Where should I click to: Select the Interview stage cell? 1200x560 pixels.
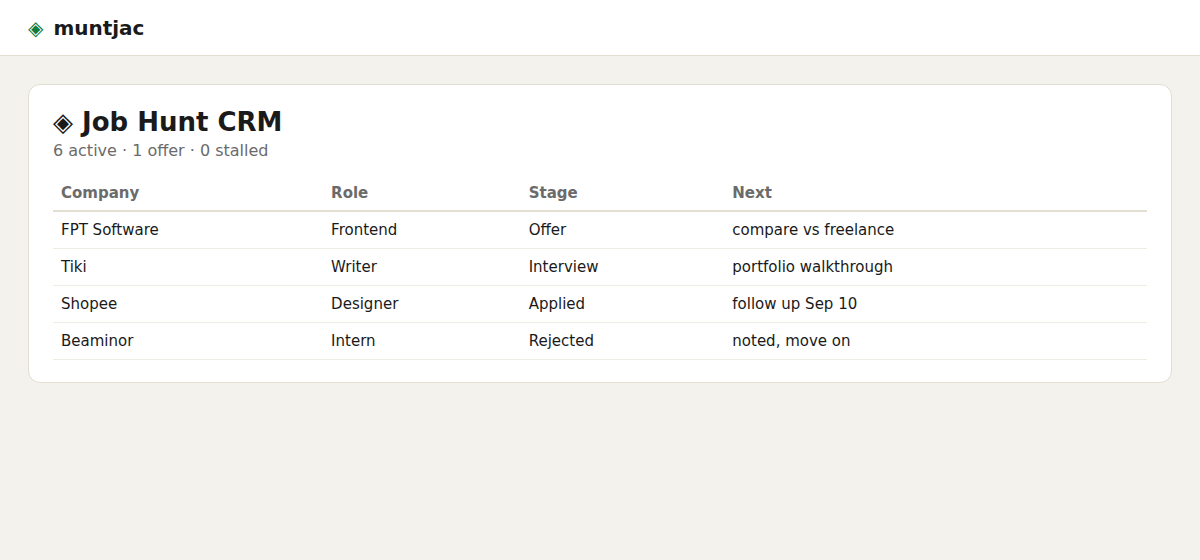pyautogui.click(x=623, y=267)
